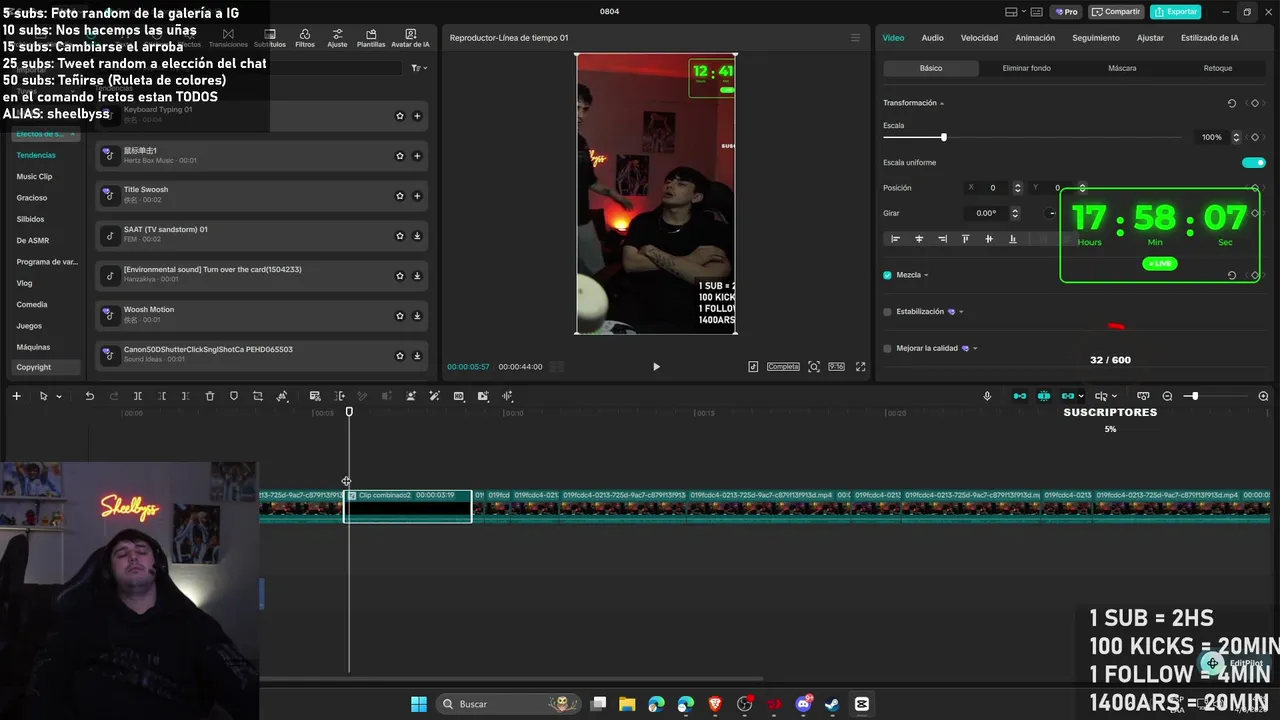Expand the selection tool dropdown arrow

pyautogui.click(x=59, y=397)
